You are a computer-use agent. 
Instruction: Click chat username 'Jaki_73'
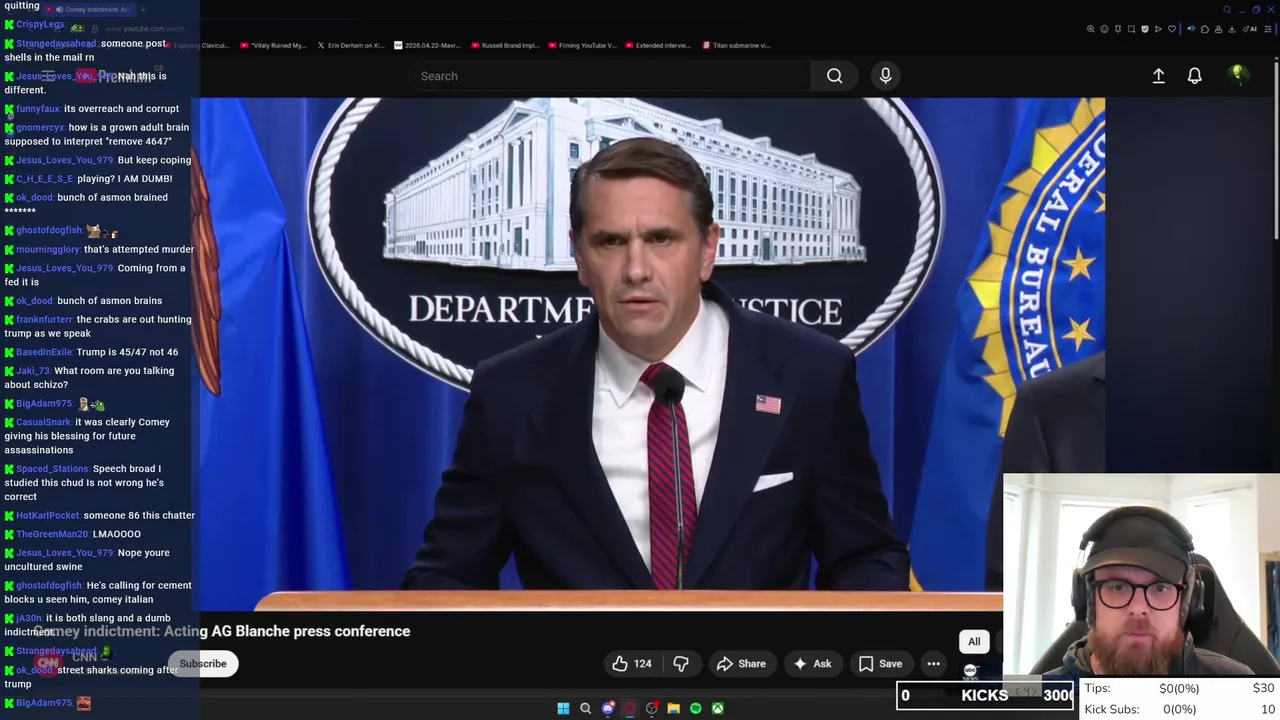[33, 371]
